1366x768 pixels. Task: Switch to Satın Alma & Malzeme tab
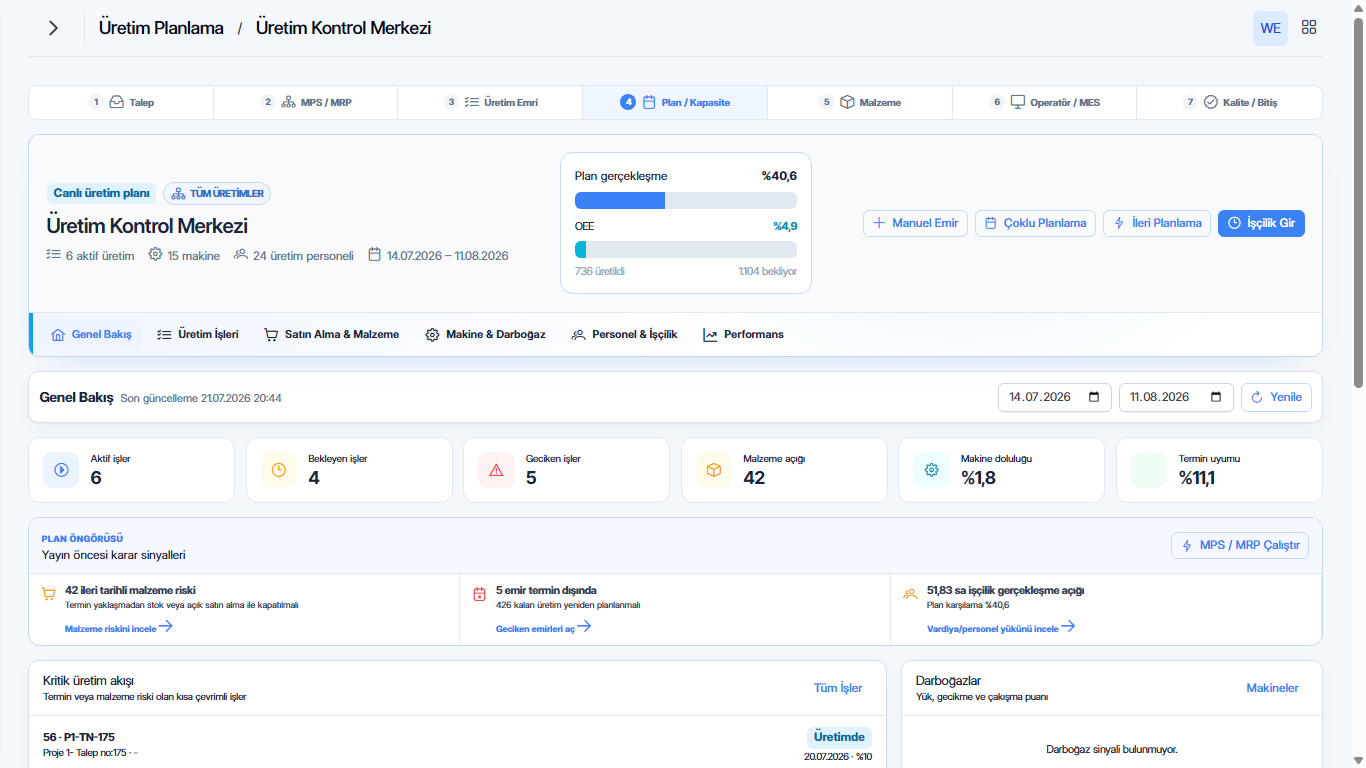(x=331, y=335)
